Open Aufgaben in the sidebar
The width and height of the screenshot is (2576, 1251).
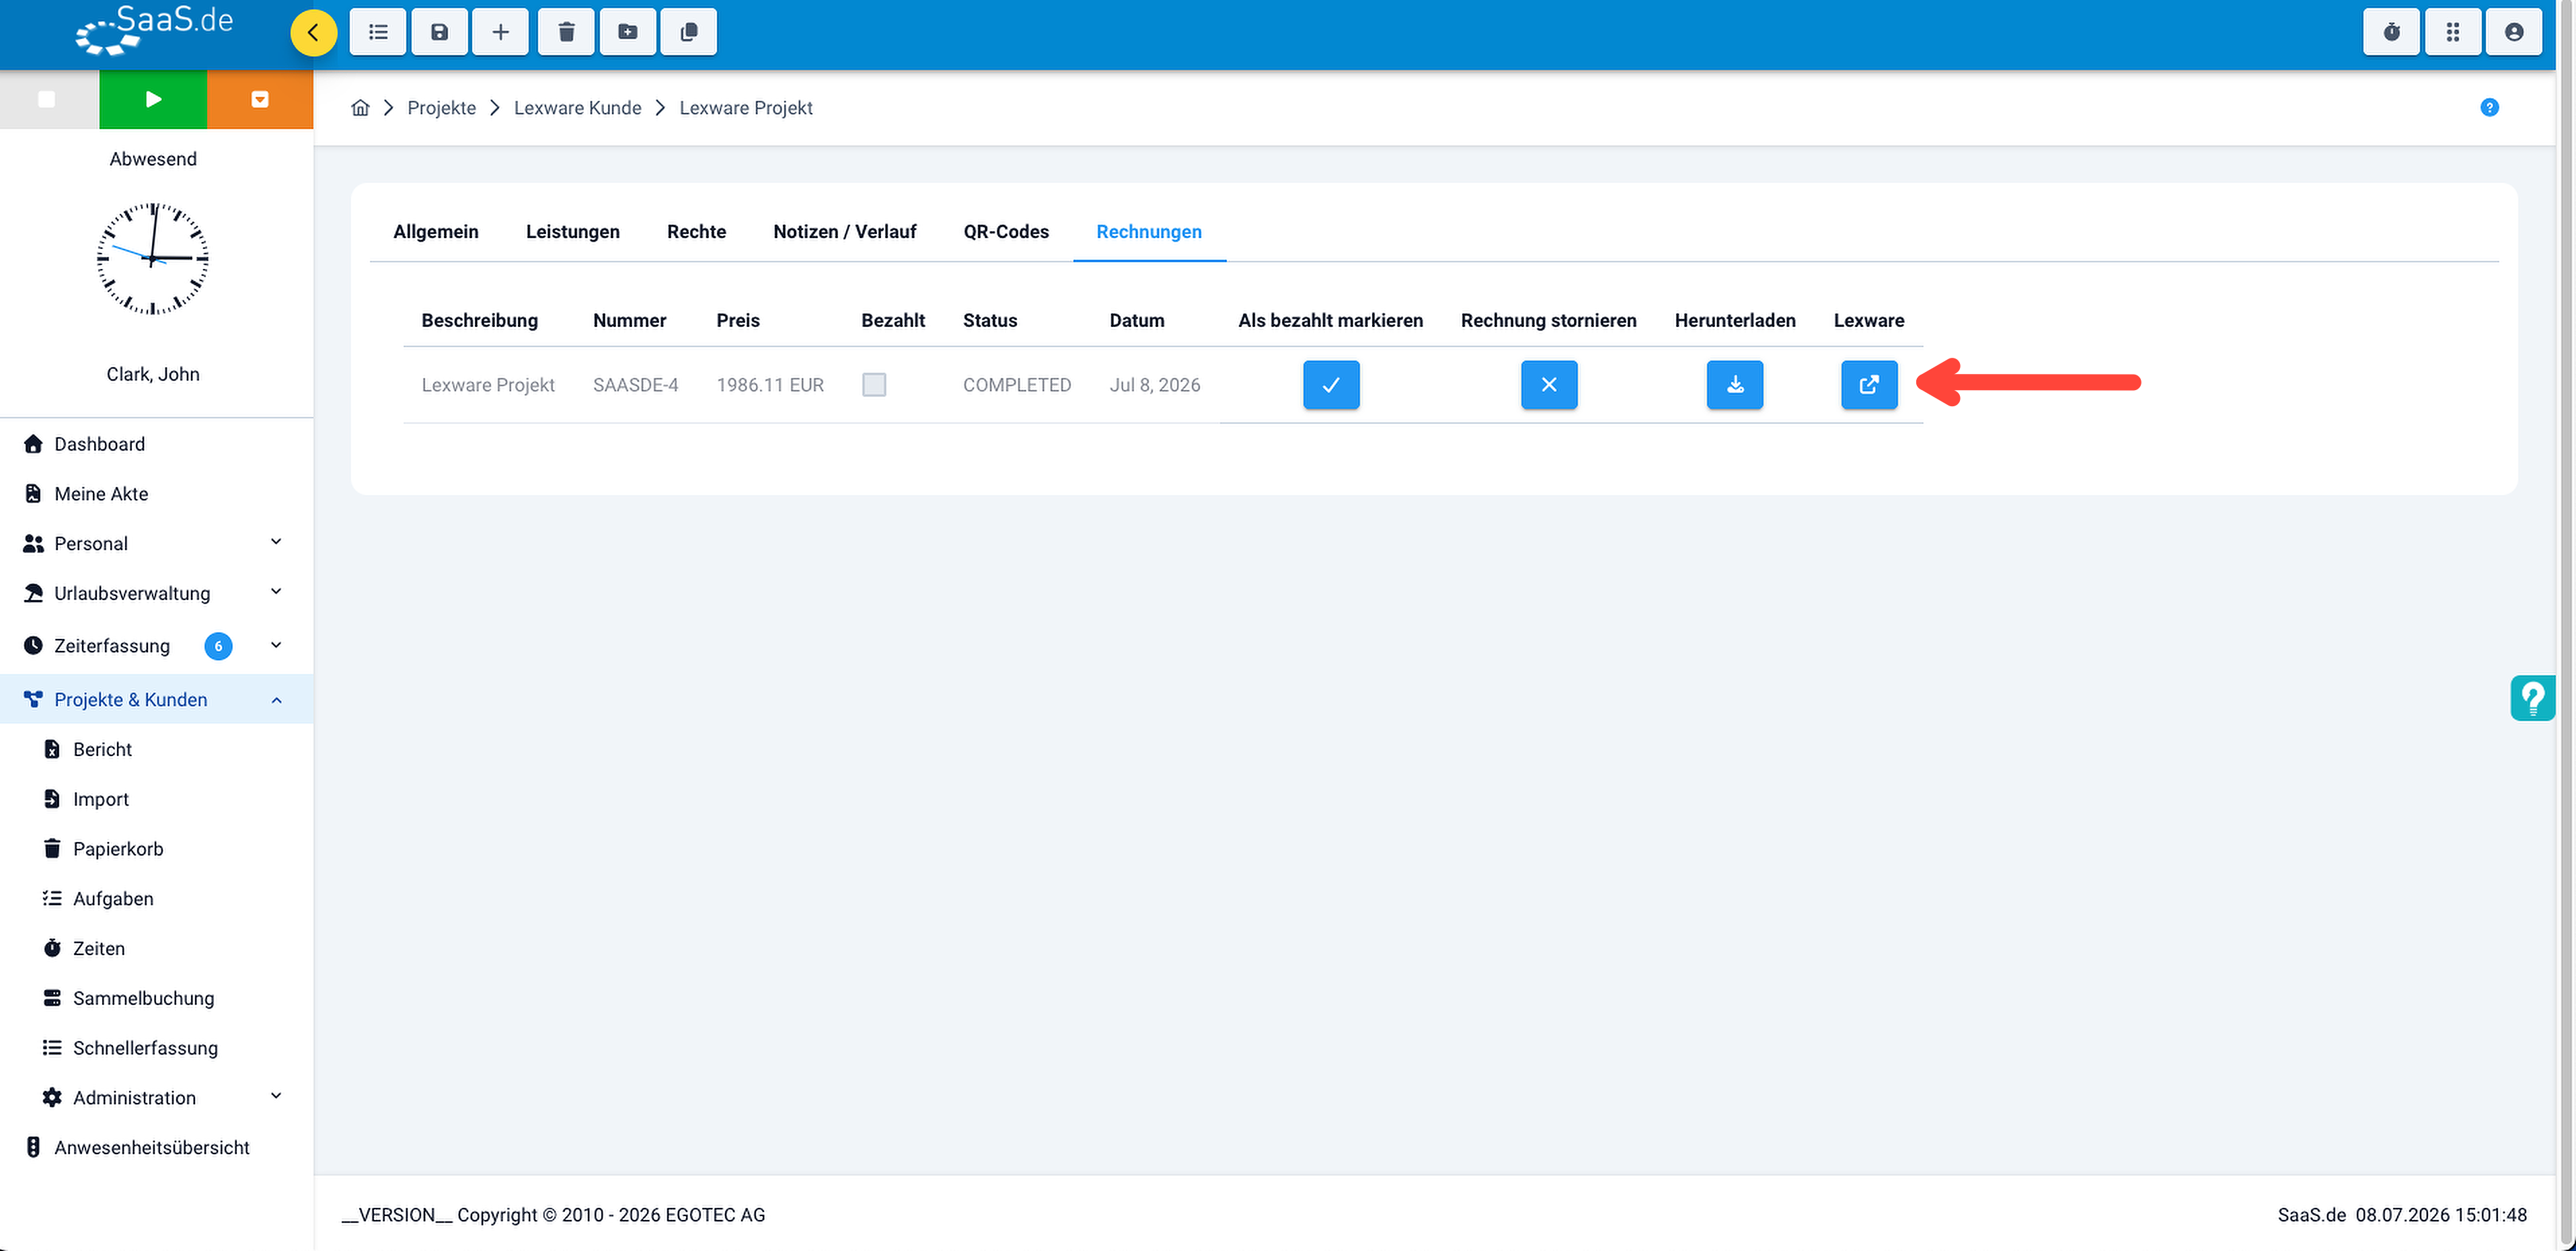pos(113,898)
